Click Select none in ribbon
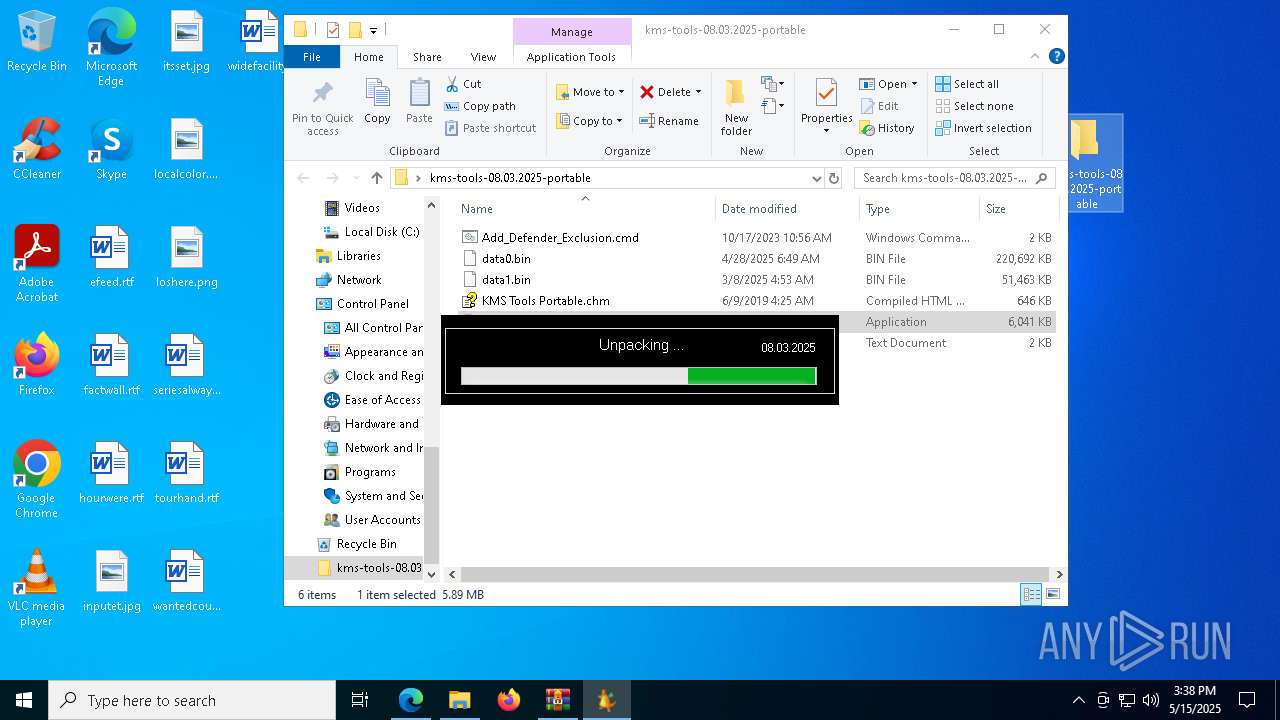Image resolution: width=1280 pixels, height=720 pixels. (x=974, y=106)
